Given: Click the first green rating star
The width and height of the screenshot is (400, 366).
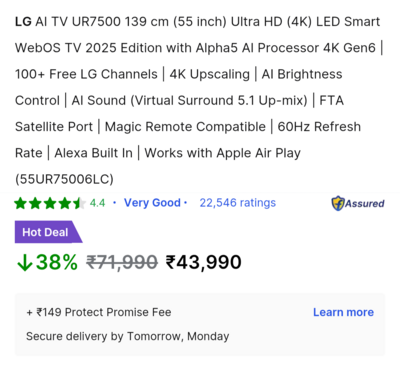Looking at the screenshot, I should click(x=21, y=203).
